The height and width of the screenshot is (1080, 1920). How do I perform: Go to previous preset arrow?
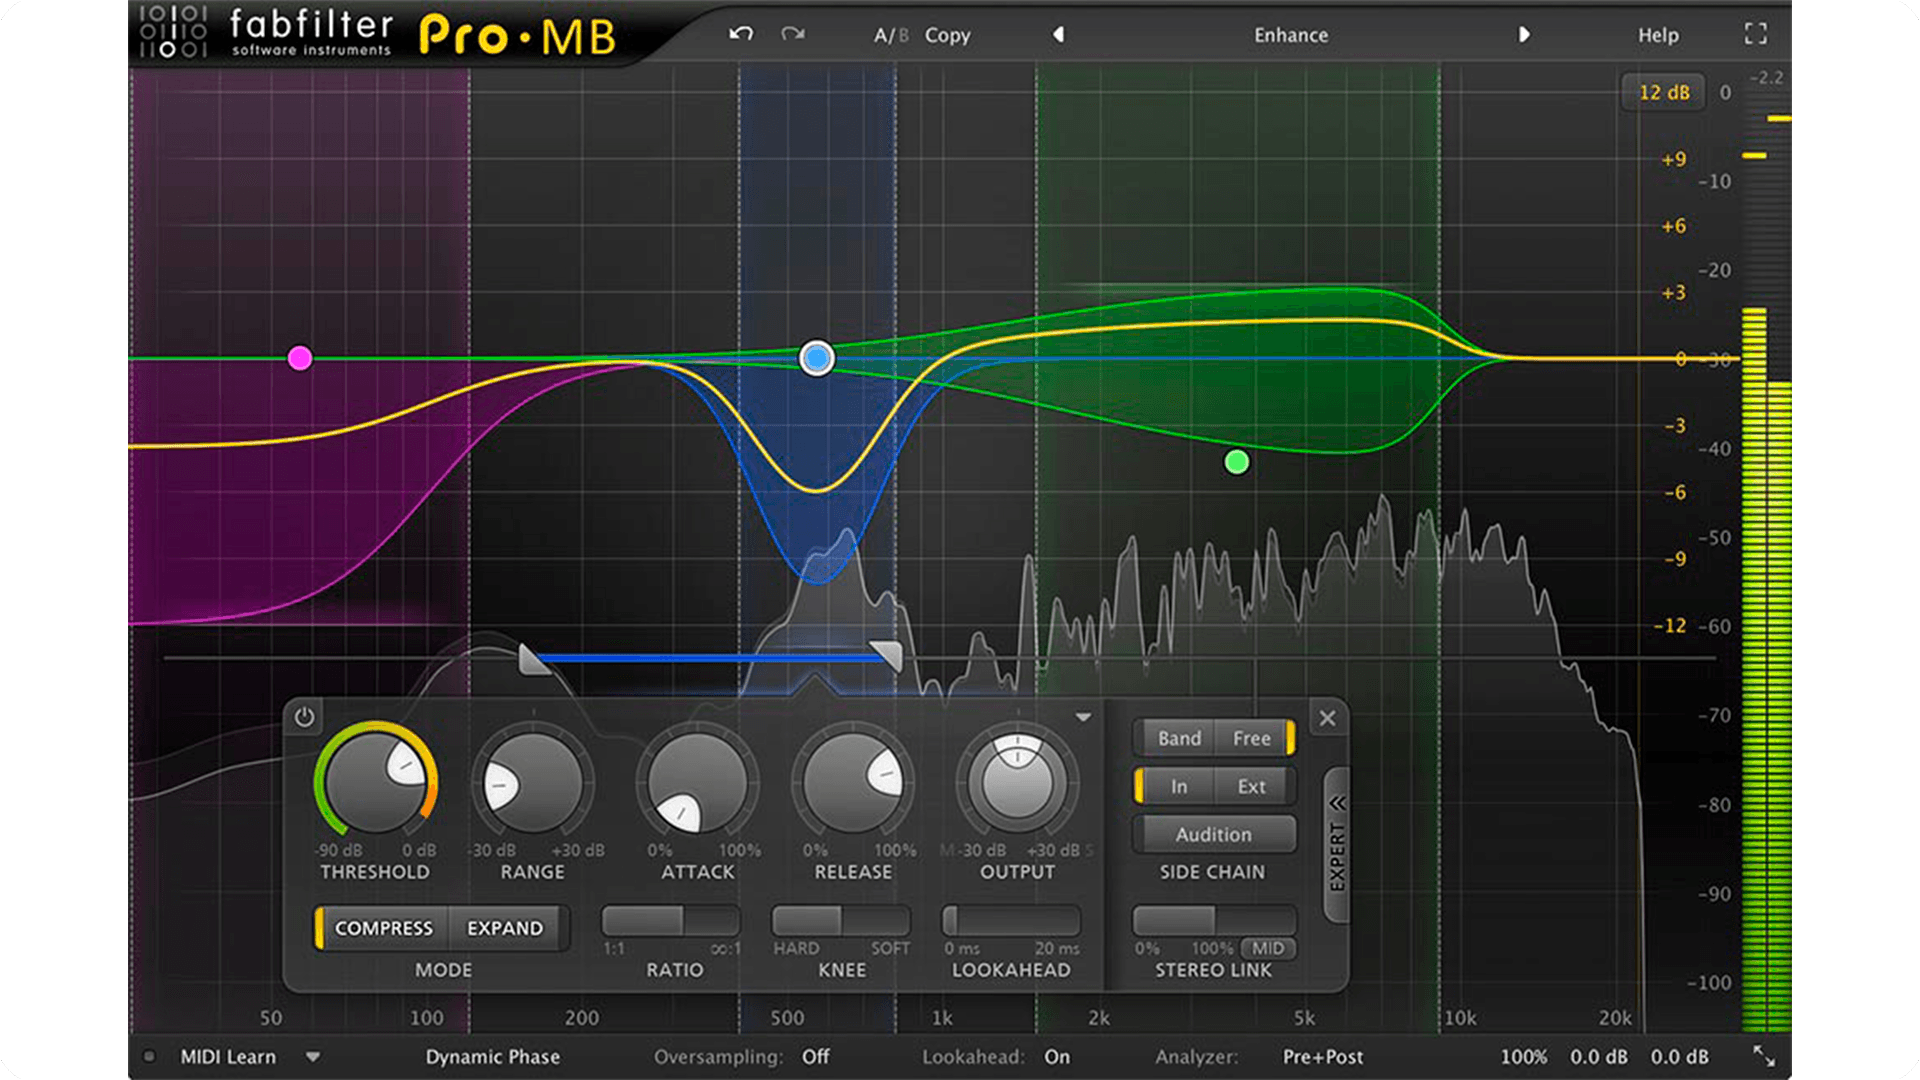[1058, 35]
